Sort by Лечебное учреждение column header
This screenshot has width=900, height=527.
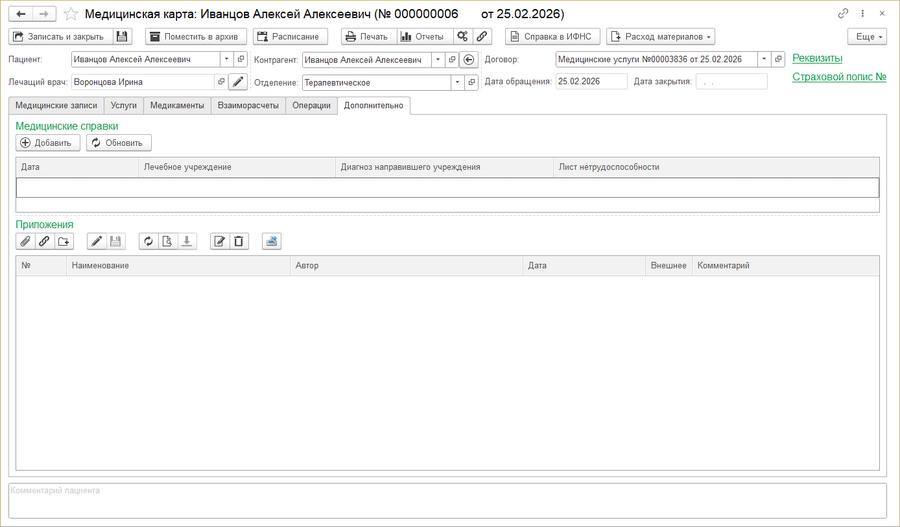(x=236, y=167)
